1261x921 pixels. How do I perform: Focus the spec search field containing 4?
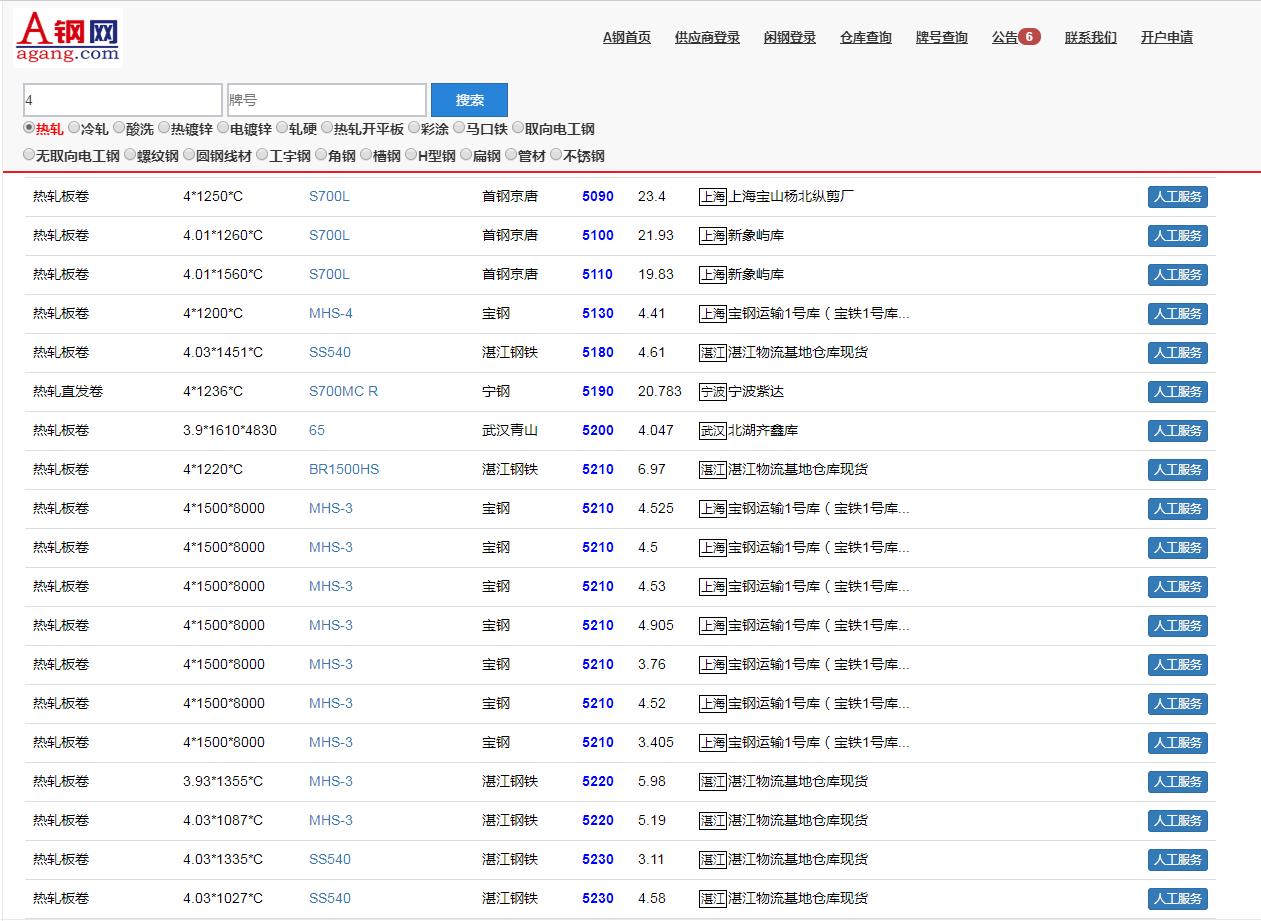tap(122, 100)
